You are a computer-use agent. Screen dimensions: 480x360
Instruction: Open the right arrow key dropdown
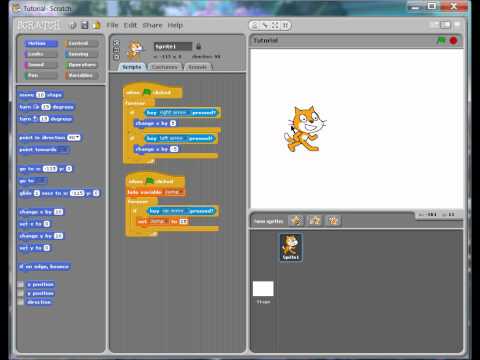[174, 113]
